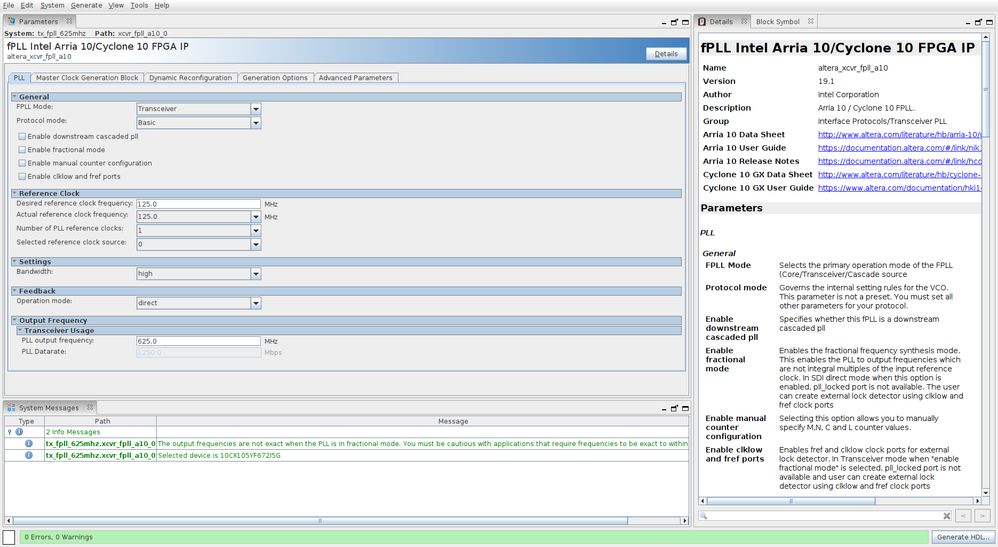Screen dimensions: 998x547
Task: Open the Operation mode dropdown
Action: coord(256,303)
